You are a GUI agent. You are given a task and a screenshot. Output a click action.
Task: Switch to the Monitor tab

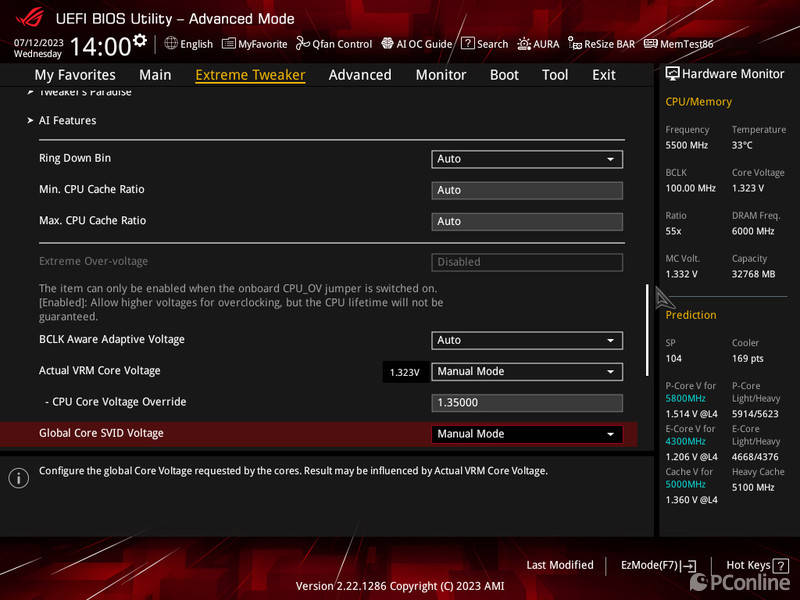[x=441, y=75]
